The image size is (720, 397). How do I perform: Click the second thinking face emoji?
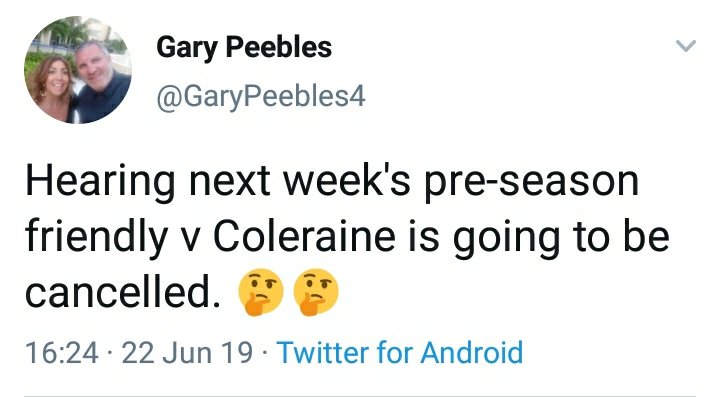tap(315, 292)
